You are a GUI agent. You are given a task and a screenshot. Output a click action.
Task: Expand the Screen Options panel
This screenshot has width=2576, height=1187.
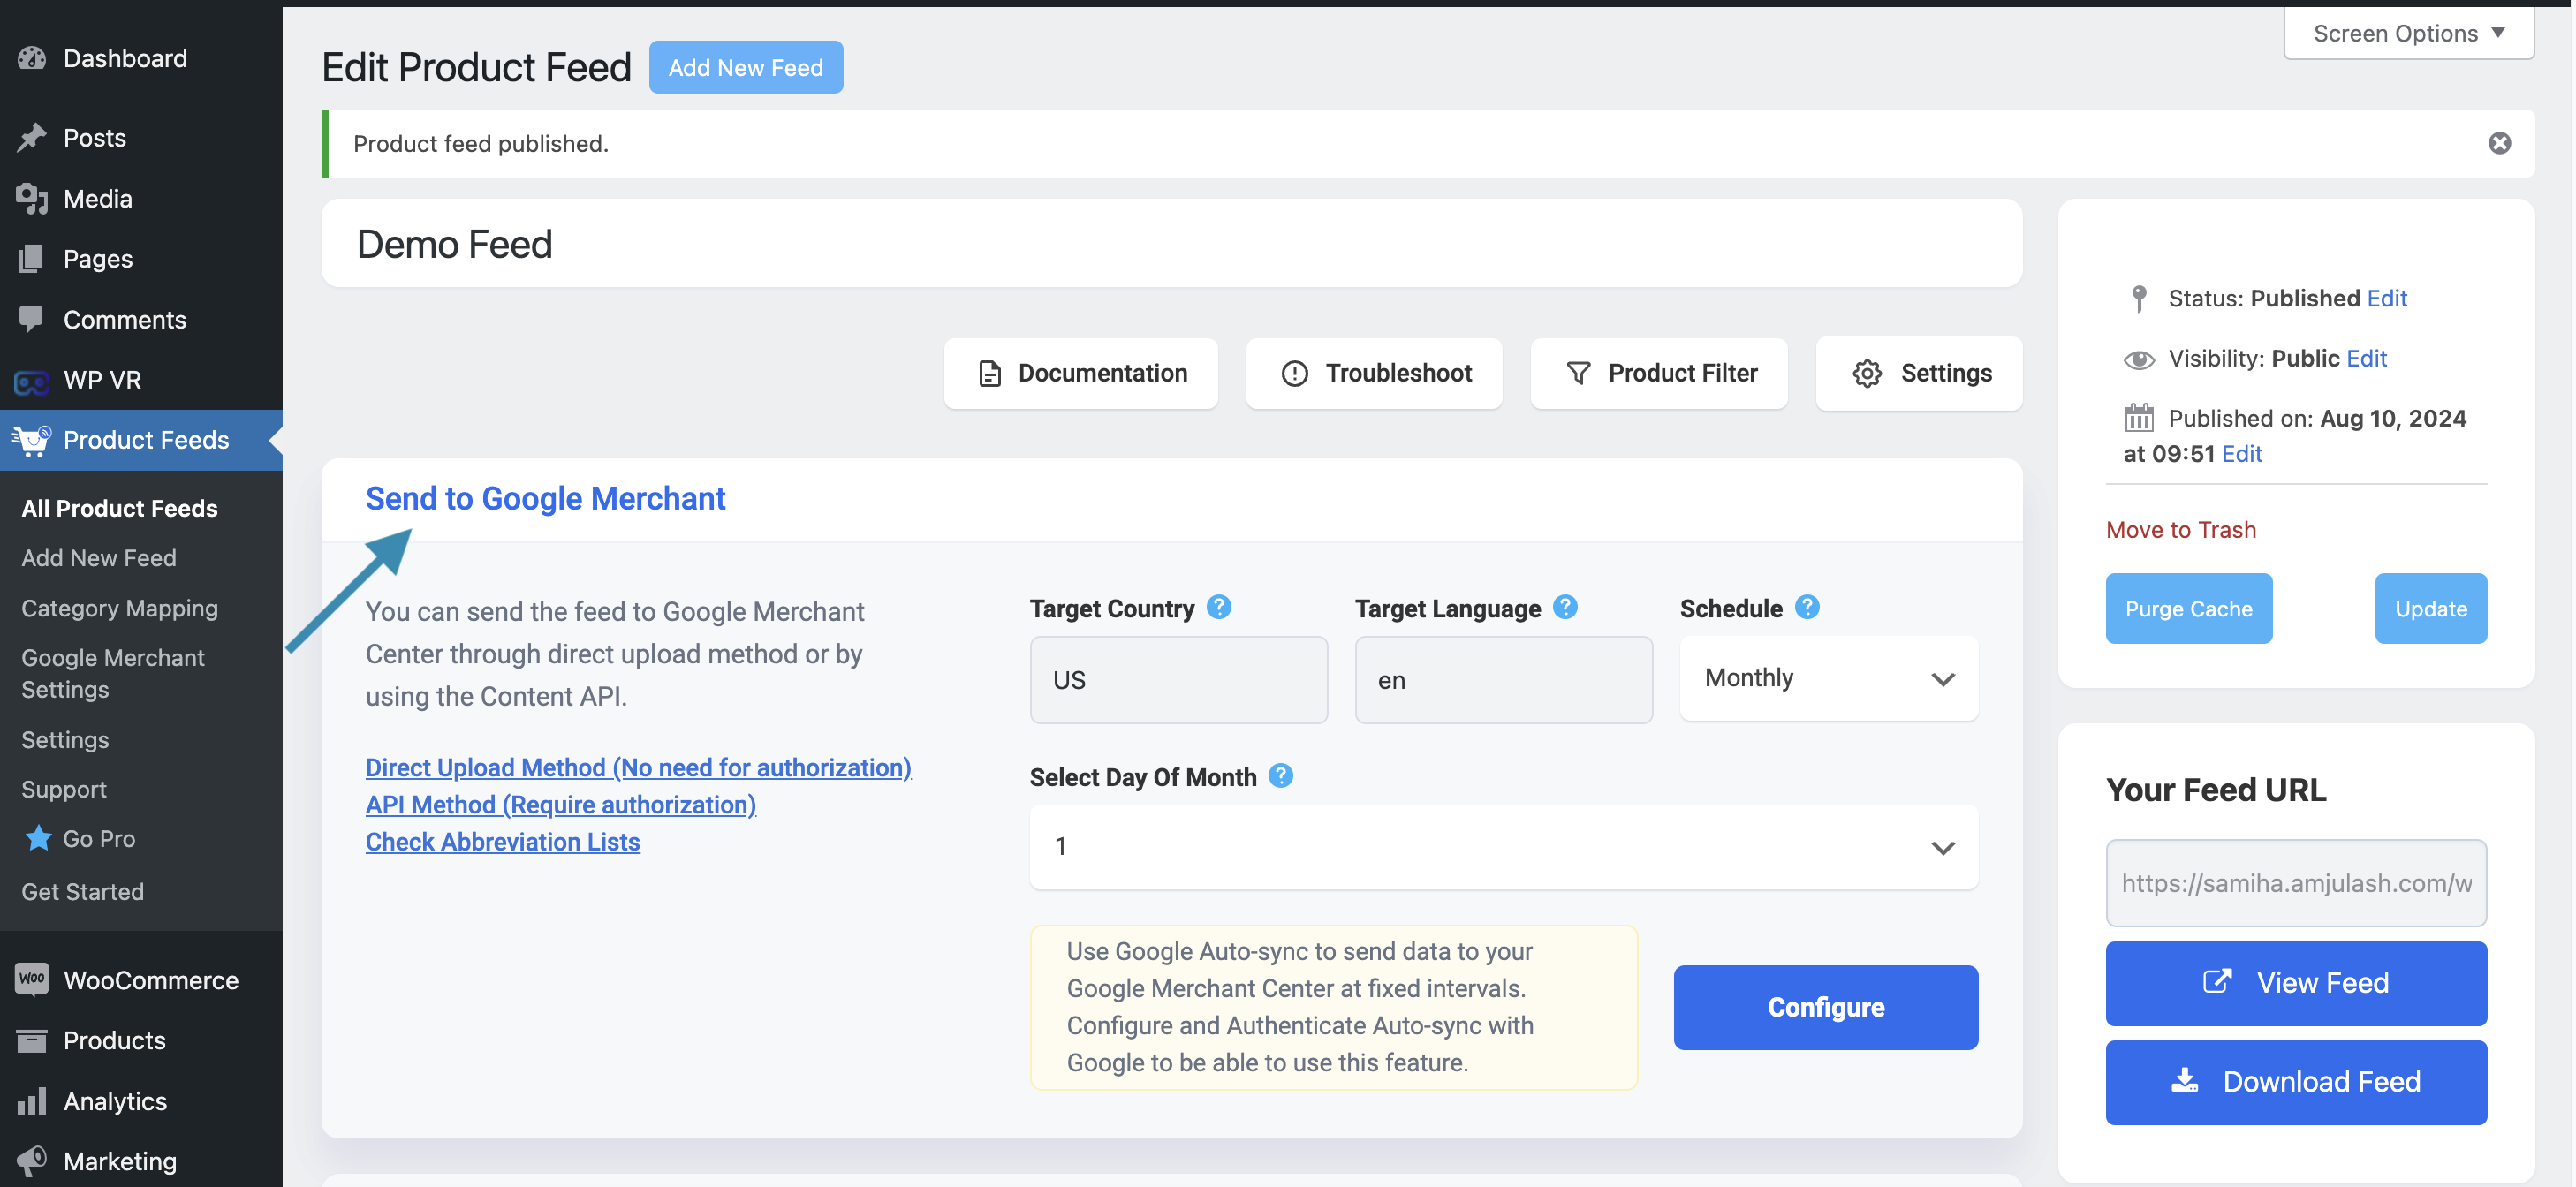tap(2409, 33)
